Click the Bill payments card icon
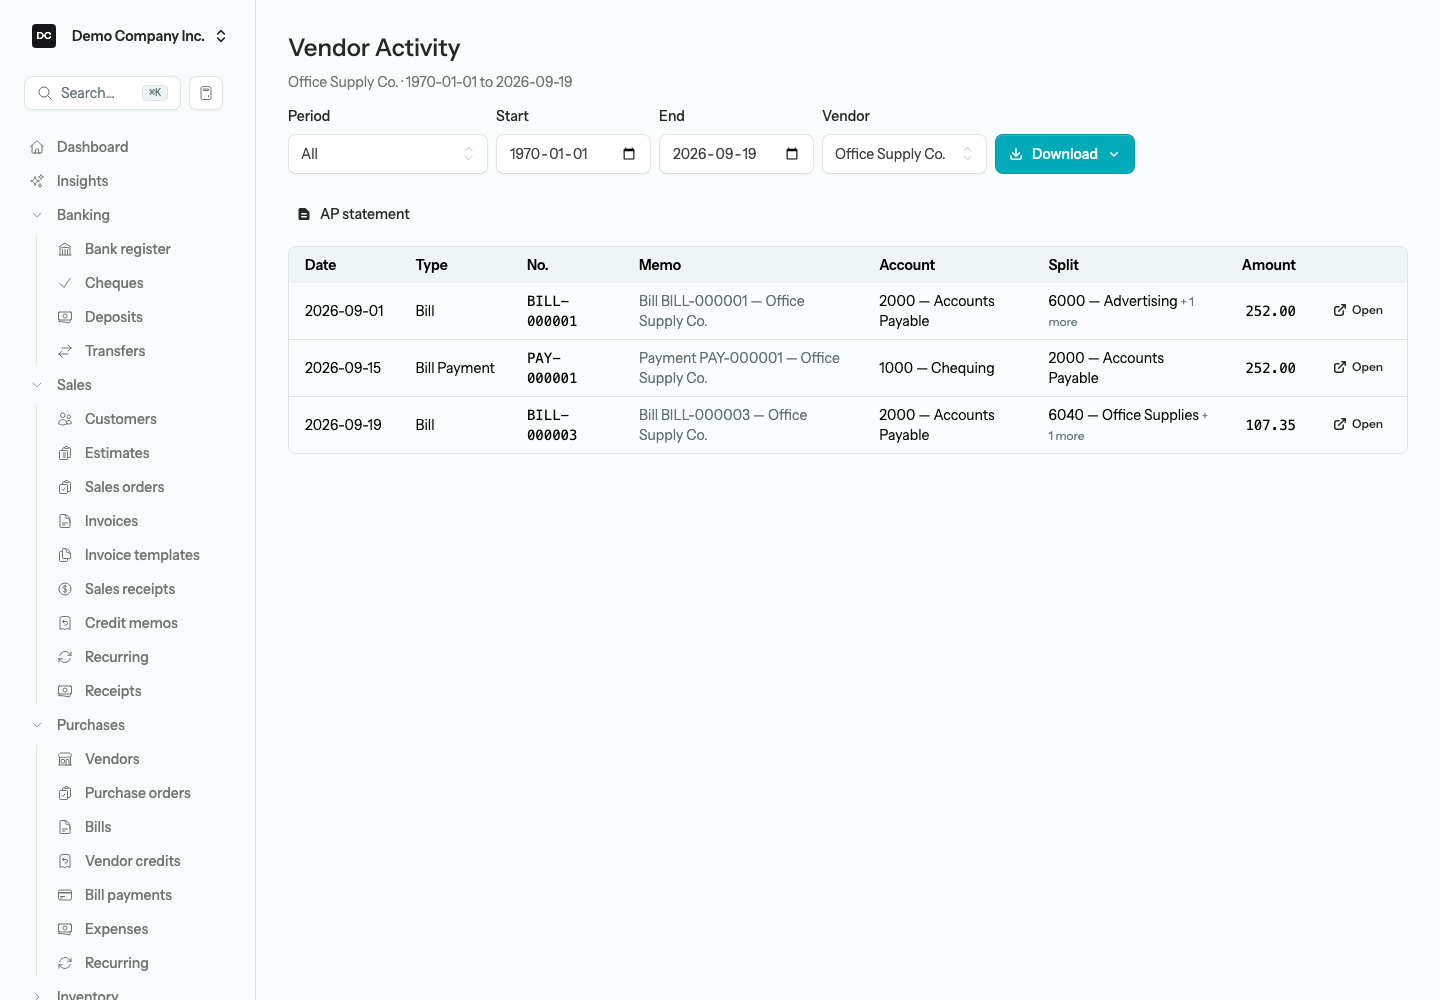Image resolution: width=1440 pixels, height=1000 pixels. click(x=65, y=895)
